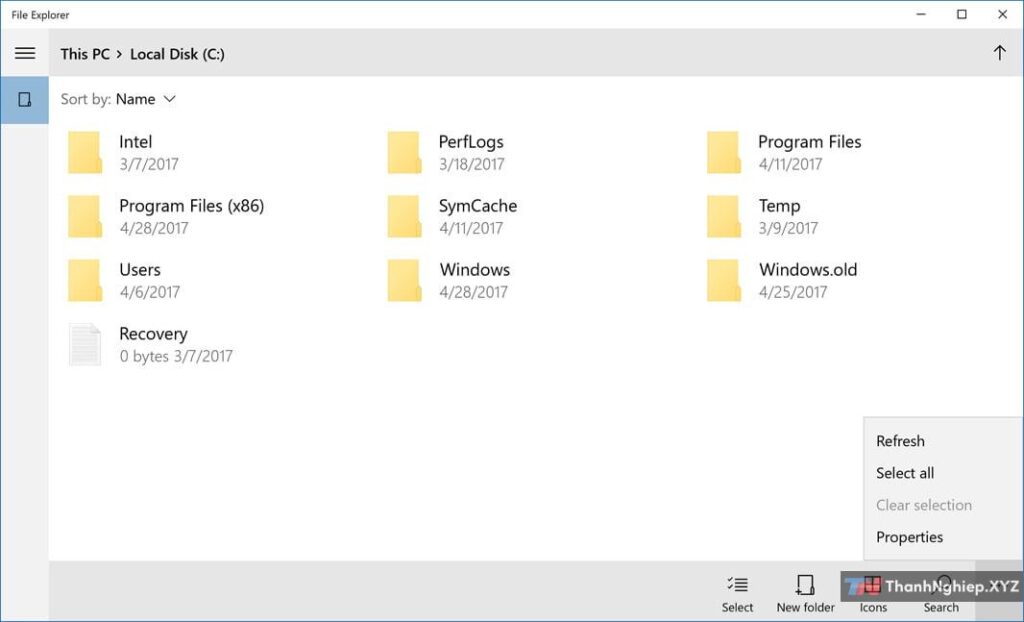Open the Windows.old folder icon

pyautogui.click(x=724, y=280)
